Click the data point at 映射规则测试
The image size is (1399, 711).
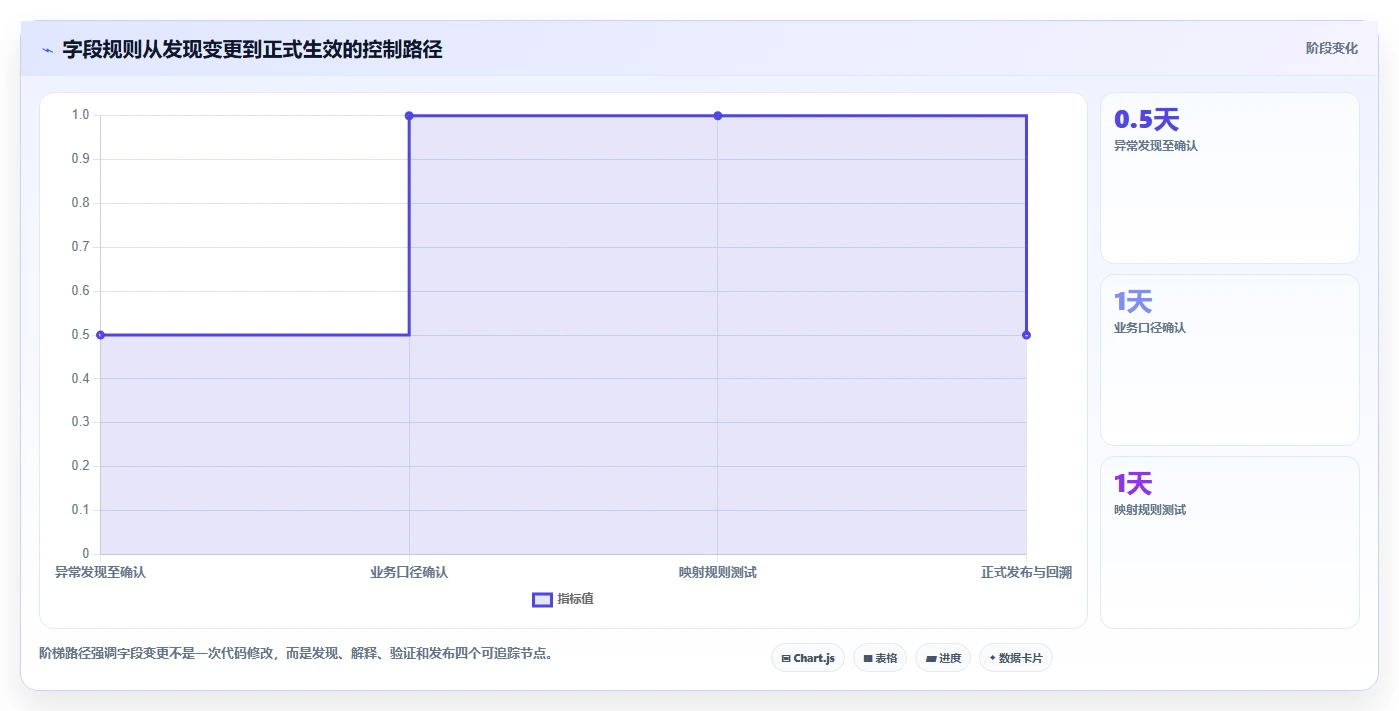tap(718, 116)
